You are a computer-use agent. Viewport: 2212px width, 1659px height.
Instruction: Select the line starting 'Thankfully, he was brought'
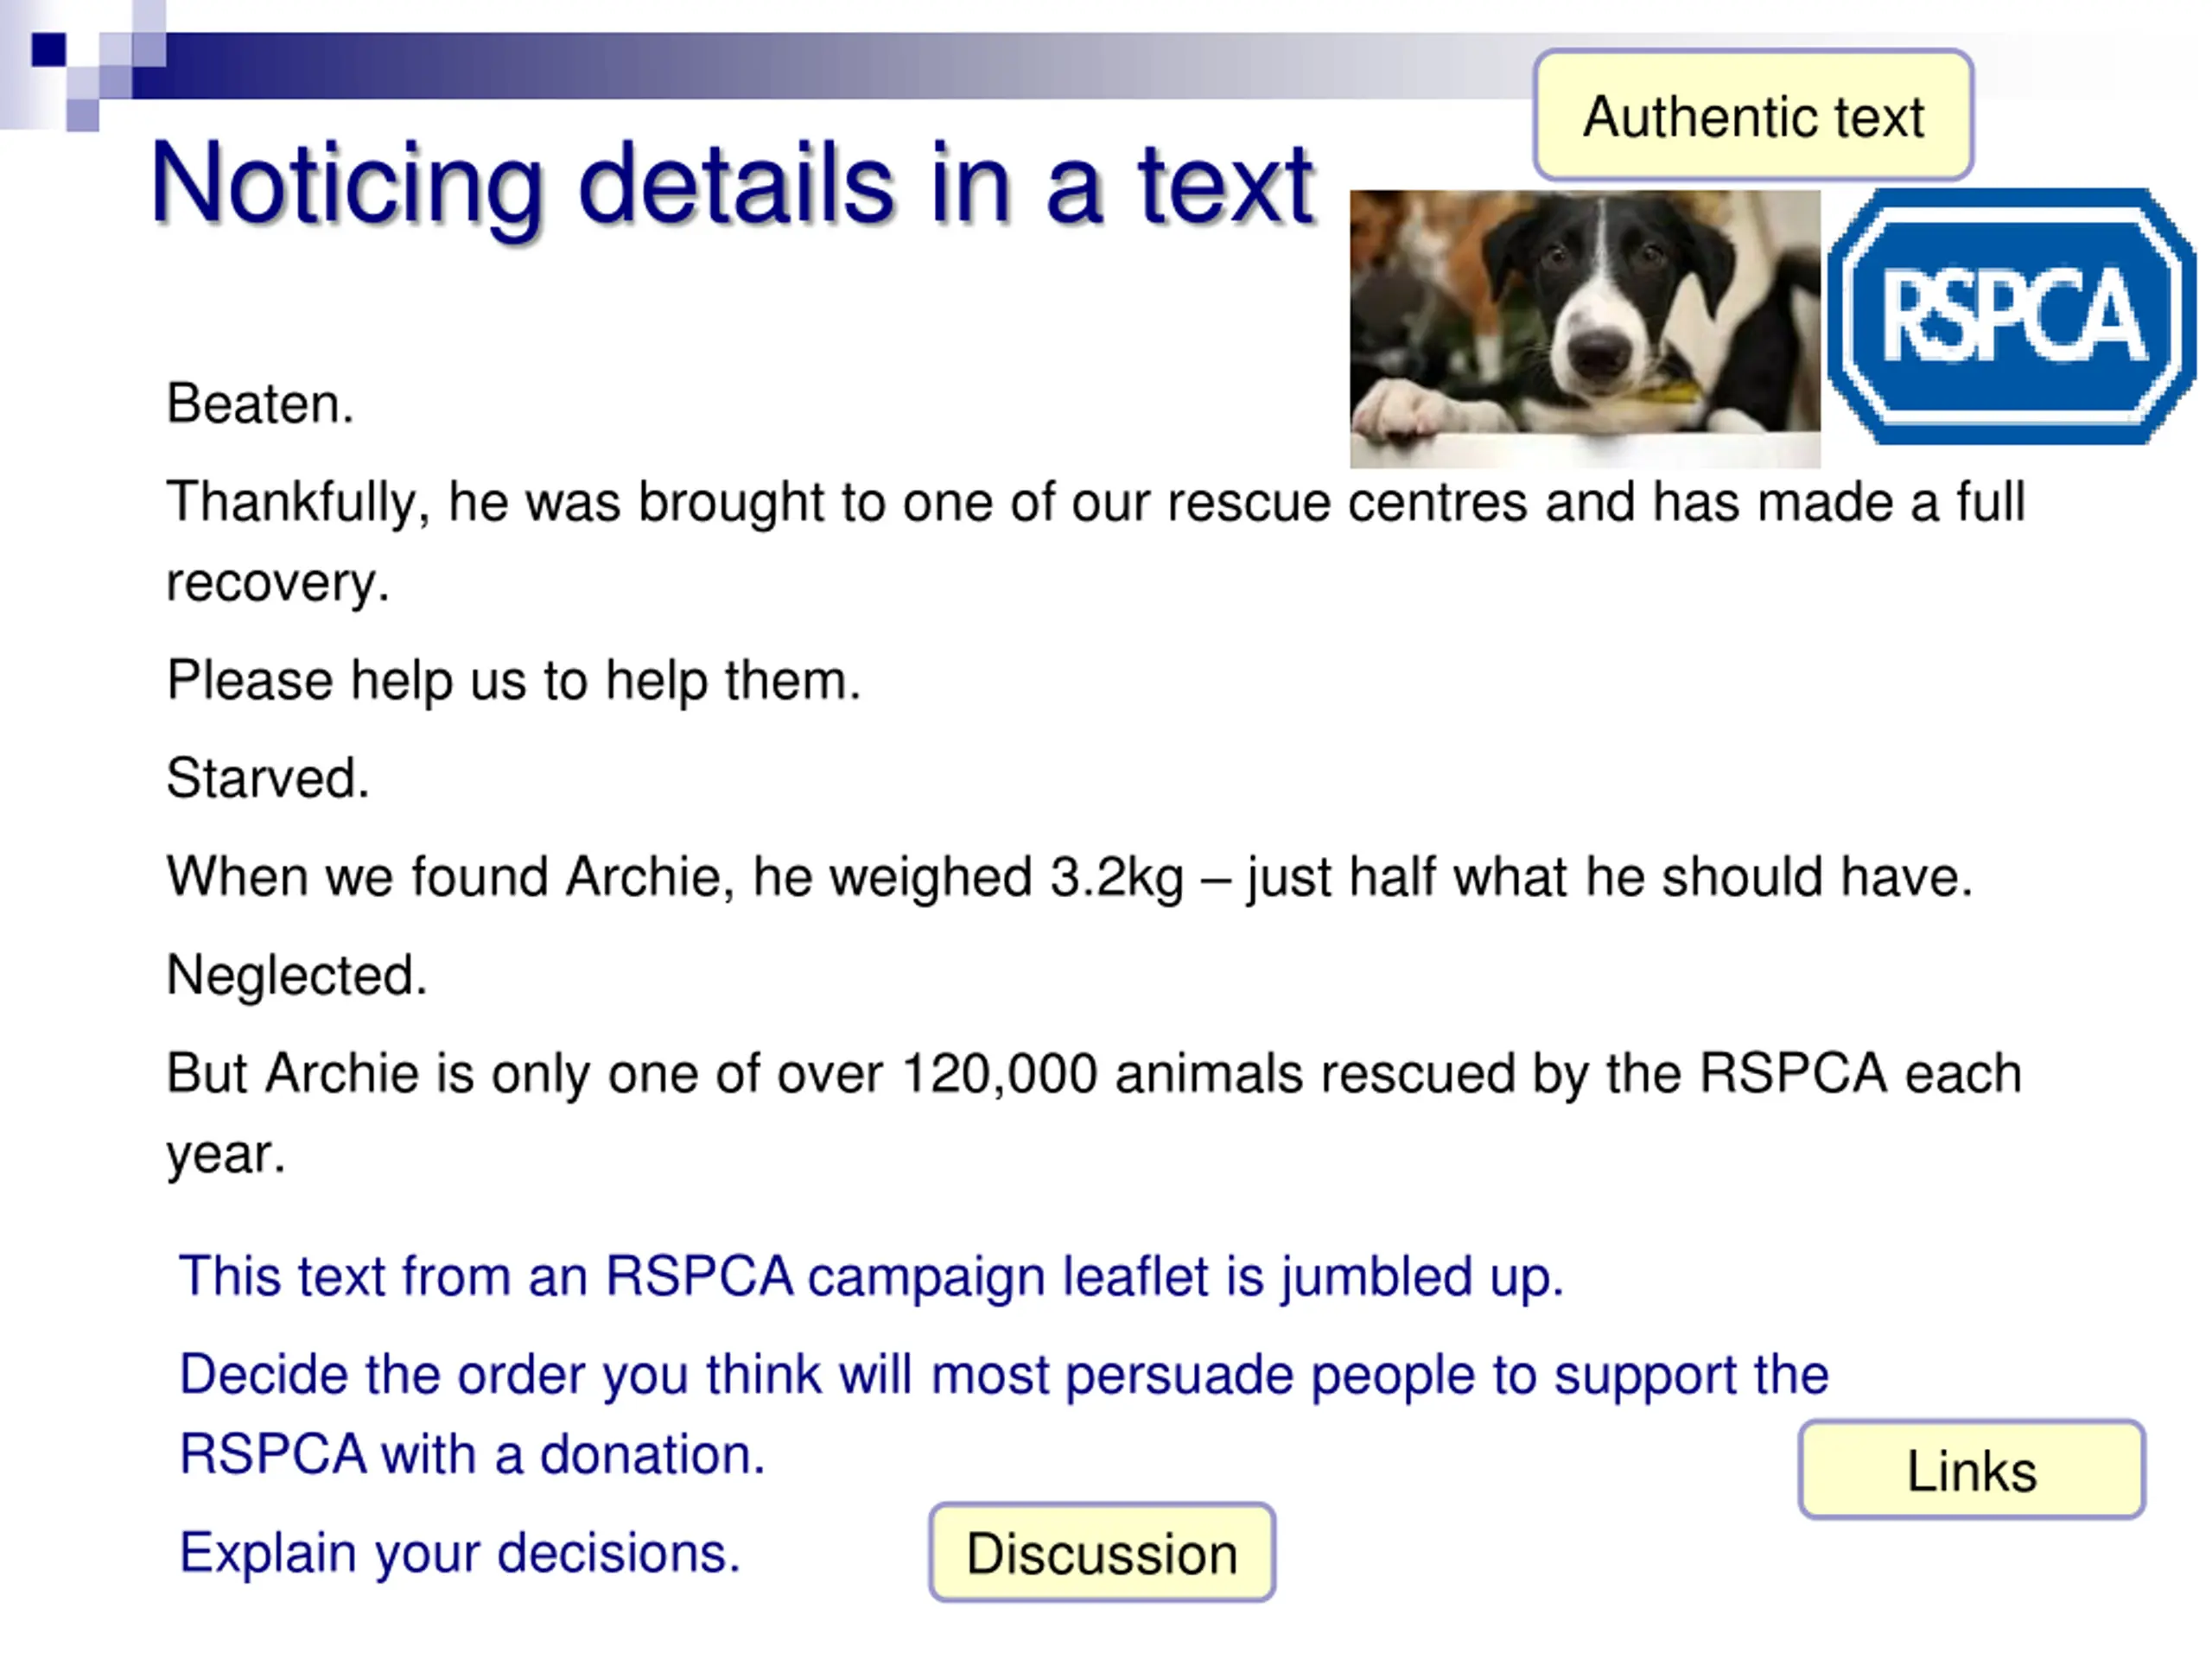click(x=1095, y=502)
